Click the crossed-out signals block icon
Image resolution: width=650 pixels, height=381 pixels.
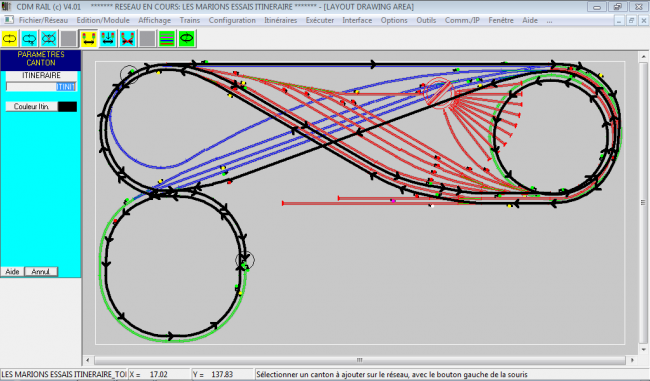[128, 39]
